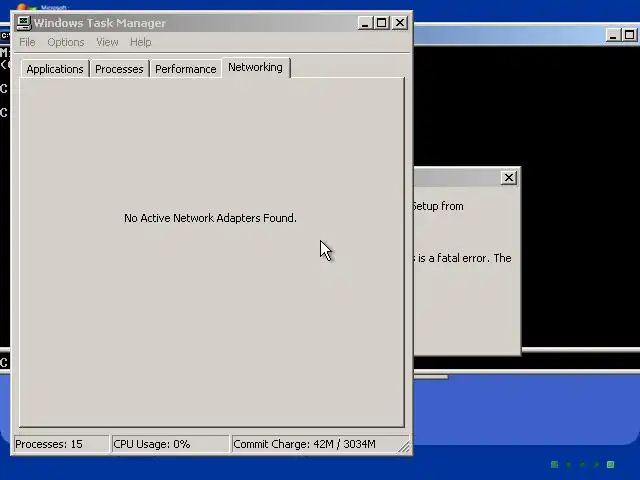Maximize the Windows Task Manager window
Viewport: 640px width, 480px height.
(382, 23)
